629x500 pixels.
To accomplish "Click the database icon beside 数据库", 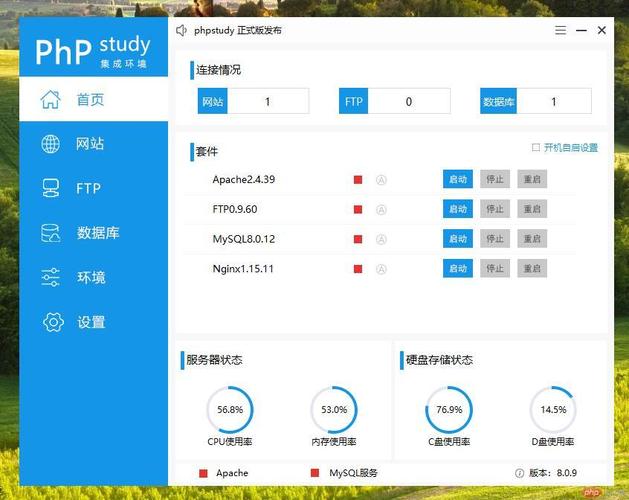I will (51, 233).
